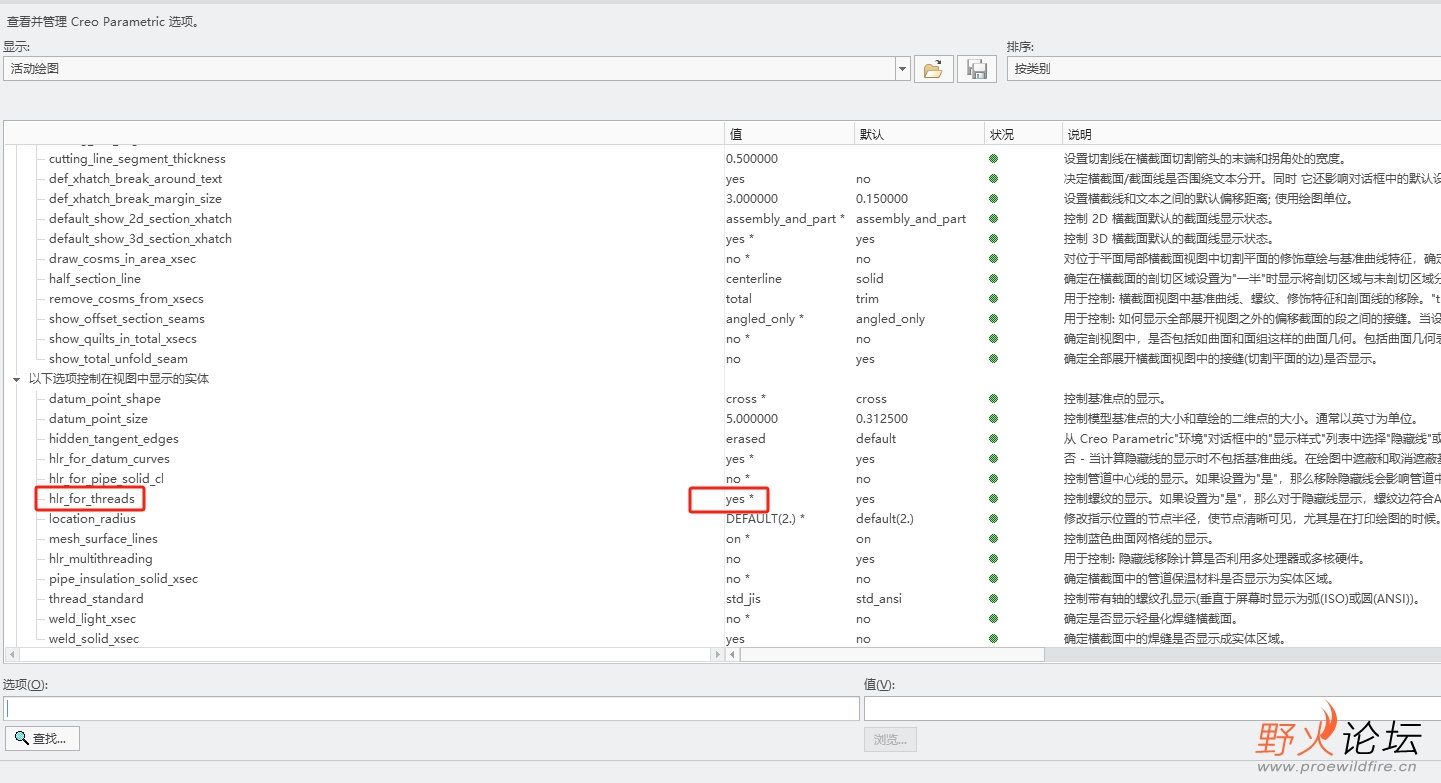Select the weld_light_xsec option
Viewport: 1441px width, 783px height.
[x=92, y=619]
